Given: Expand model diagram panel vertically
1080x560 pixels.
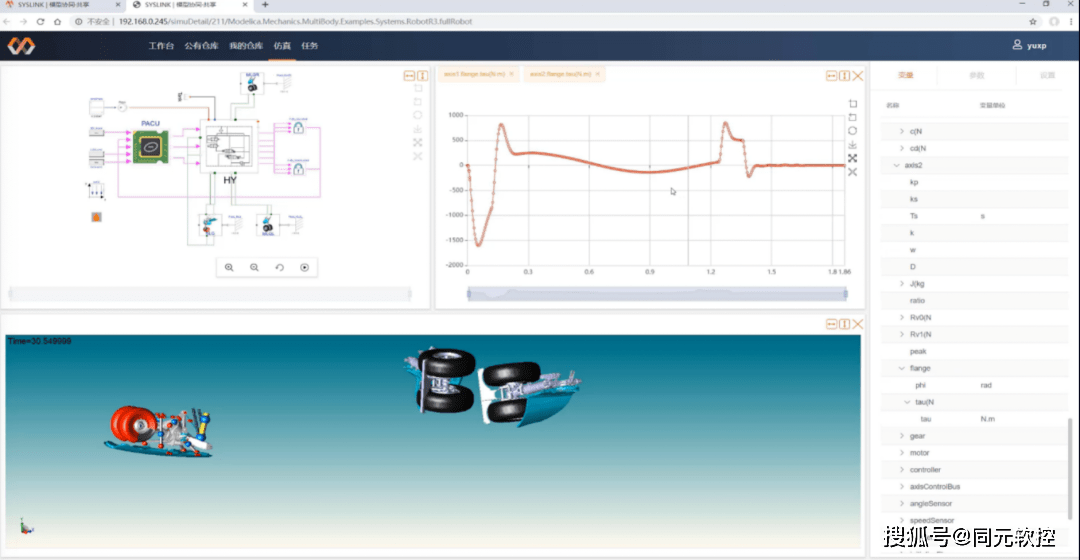Looking at the screenshot, I should (x=422, y=76).
